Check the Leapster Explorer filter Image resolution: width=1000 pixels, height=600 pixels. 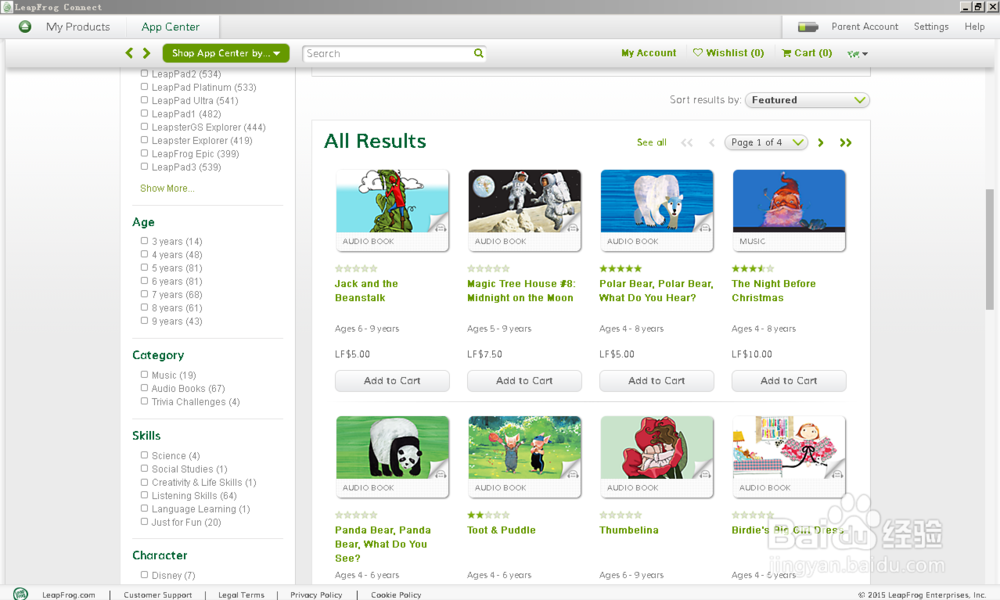tap(144, 140)
